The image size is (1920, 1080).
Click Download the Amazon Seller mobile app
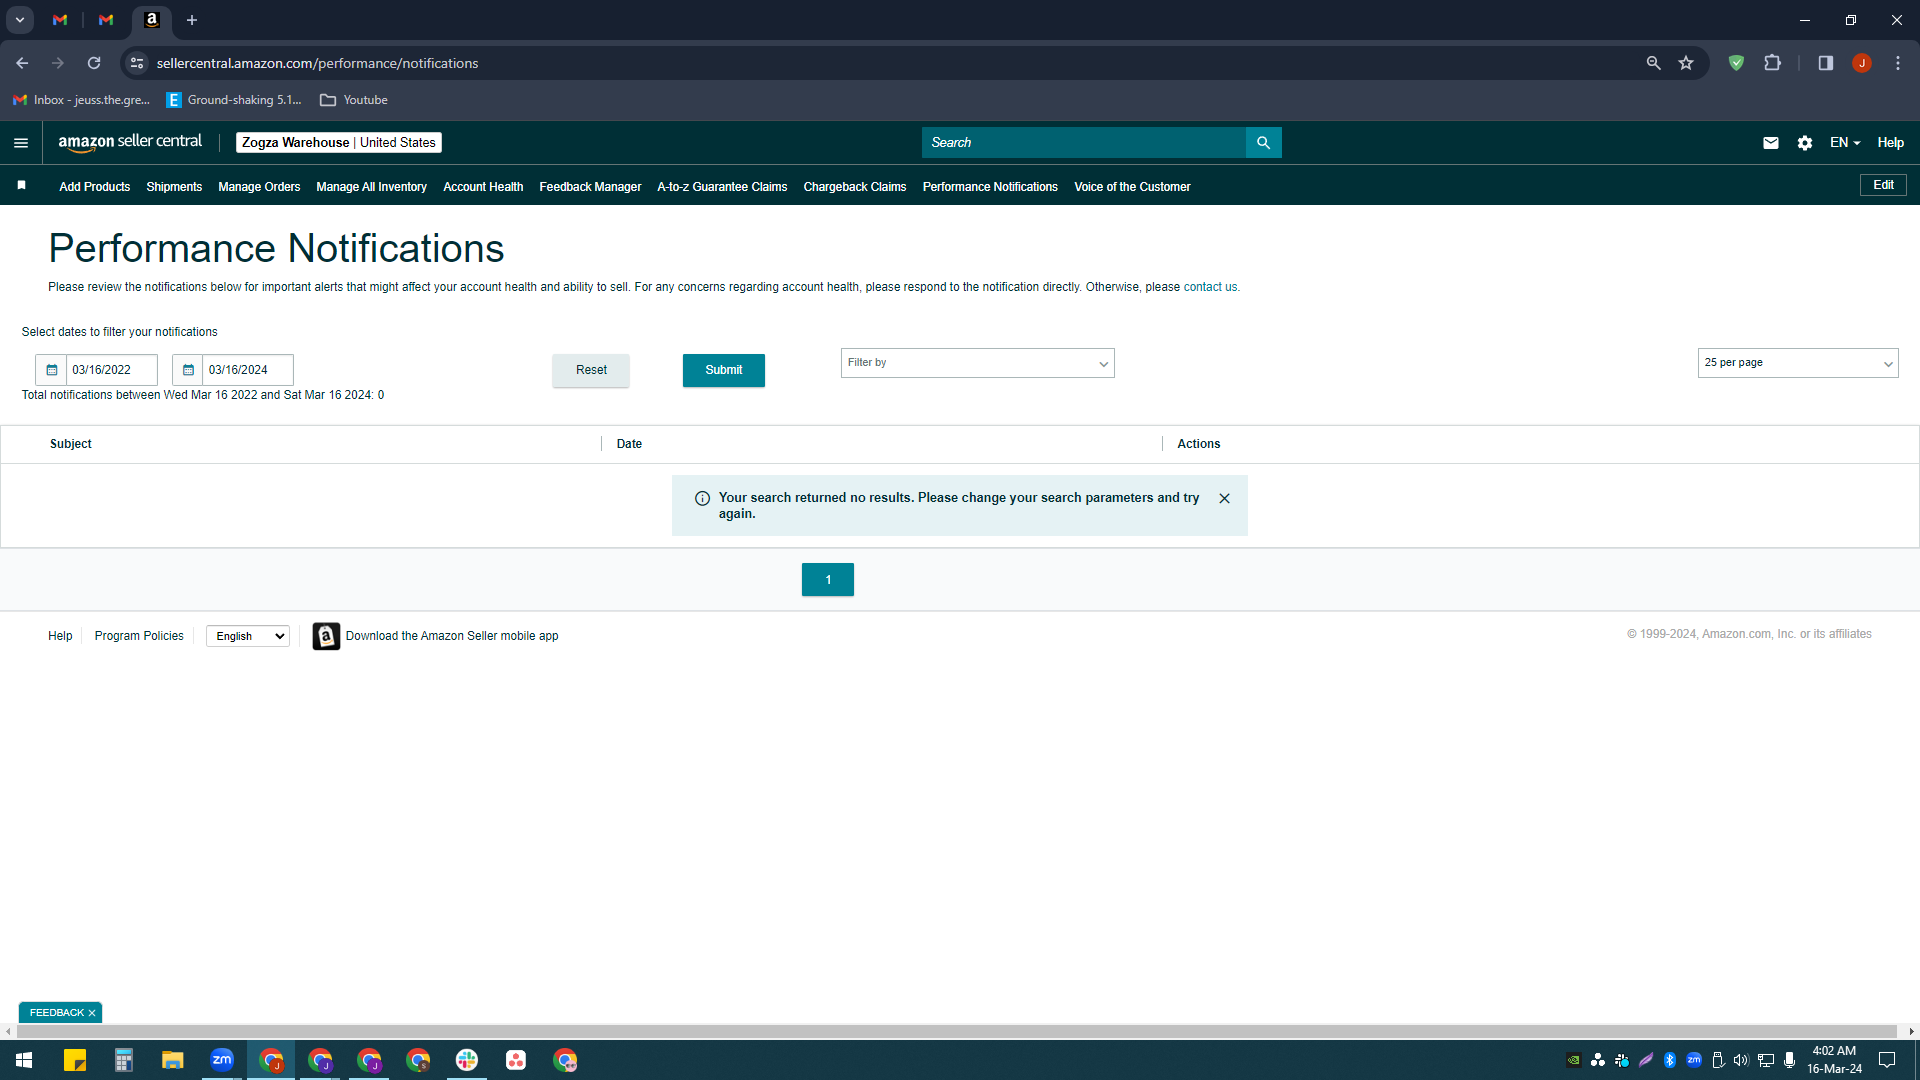pyautogui.click(x=452, y=636)
